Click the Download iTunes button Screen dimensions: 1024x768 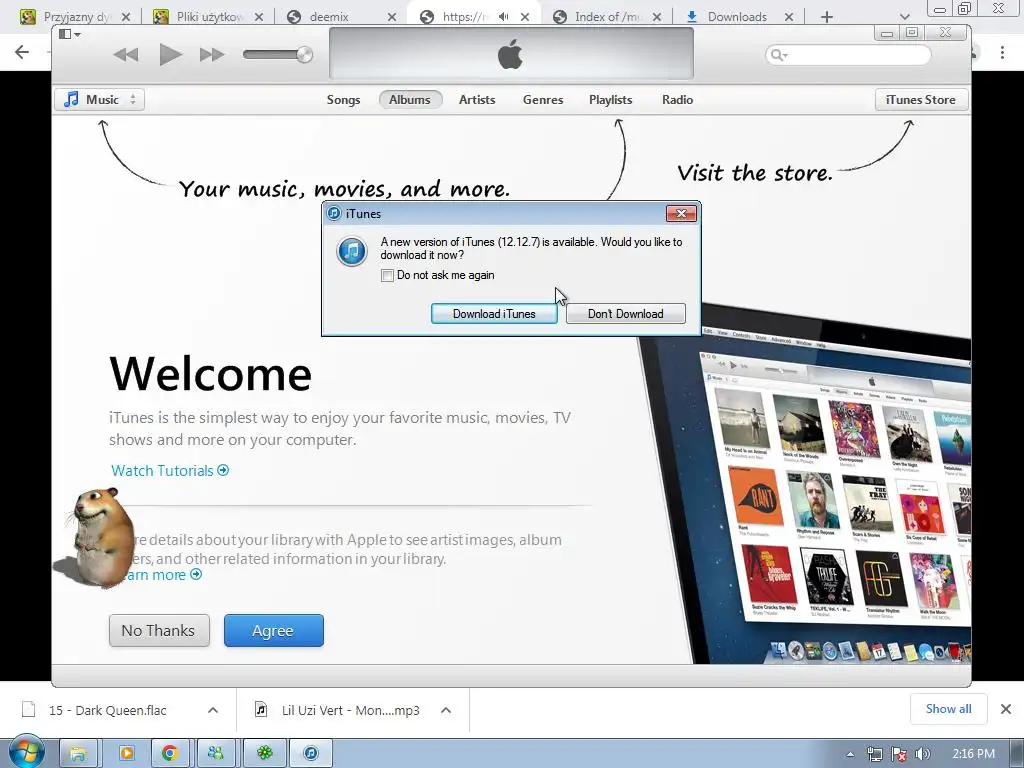(x=494, y=313)
